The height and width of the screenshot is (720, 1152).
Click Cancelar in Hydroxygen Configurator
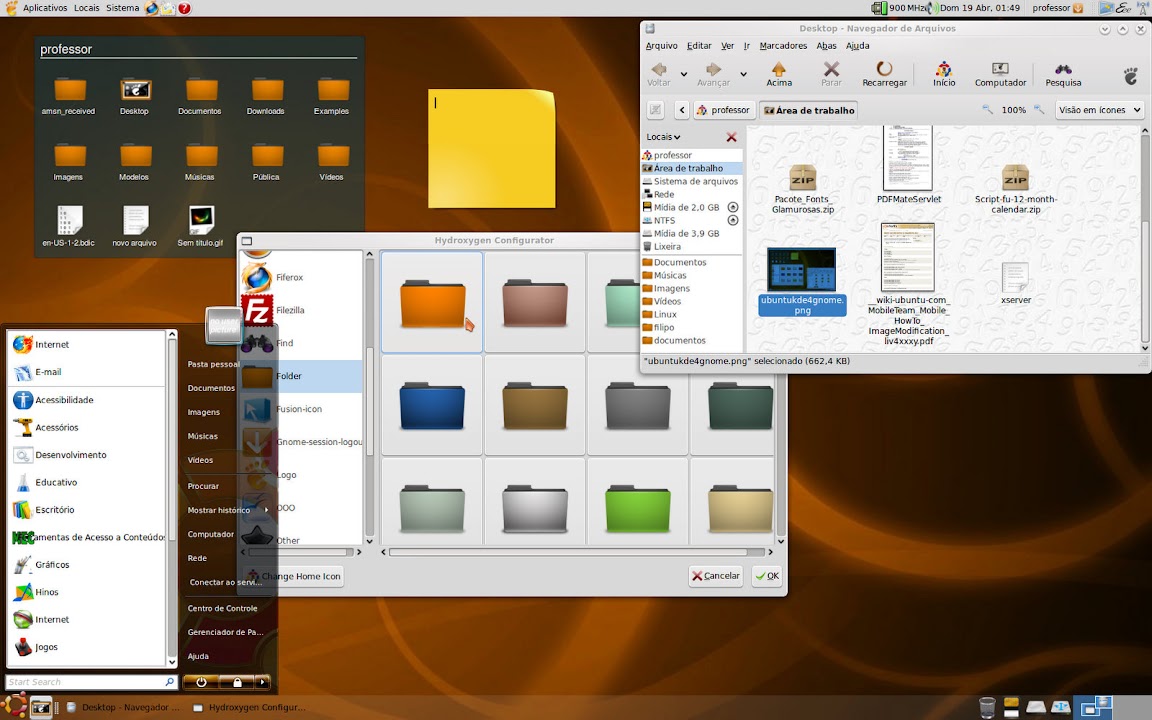click(x=716, y=576)
